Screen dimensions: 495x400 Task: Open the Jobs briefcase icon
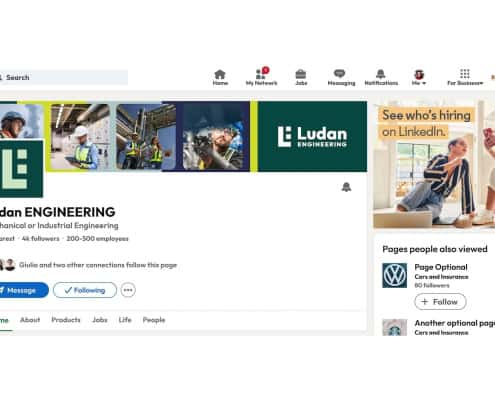[x=301, y=77]
